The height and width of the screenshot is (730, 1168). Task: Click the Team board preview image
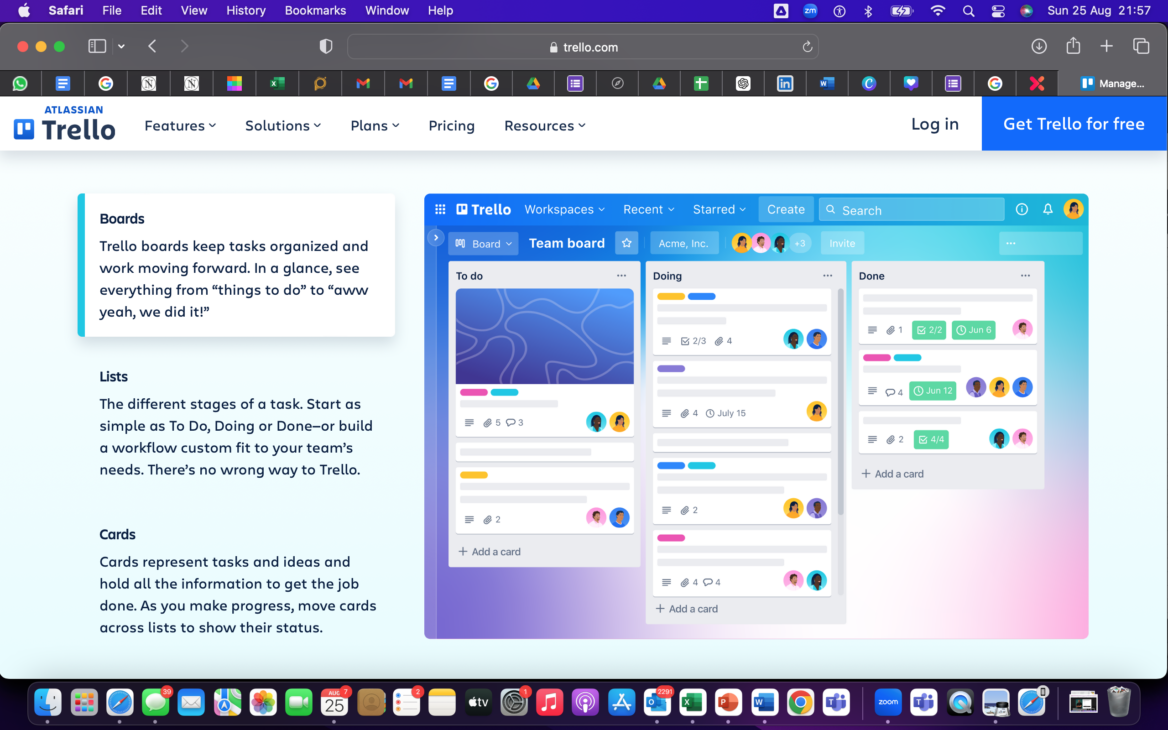tap(755, 416)
